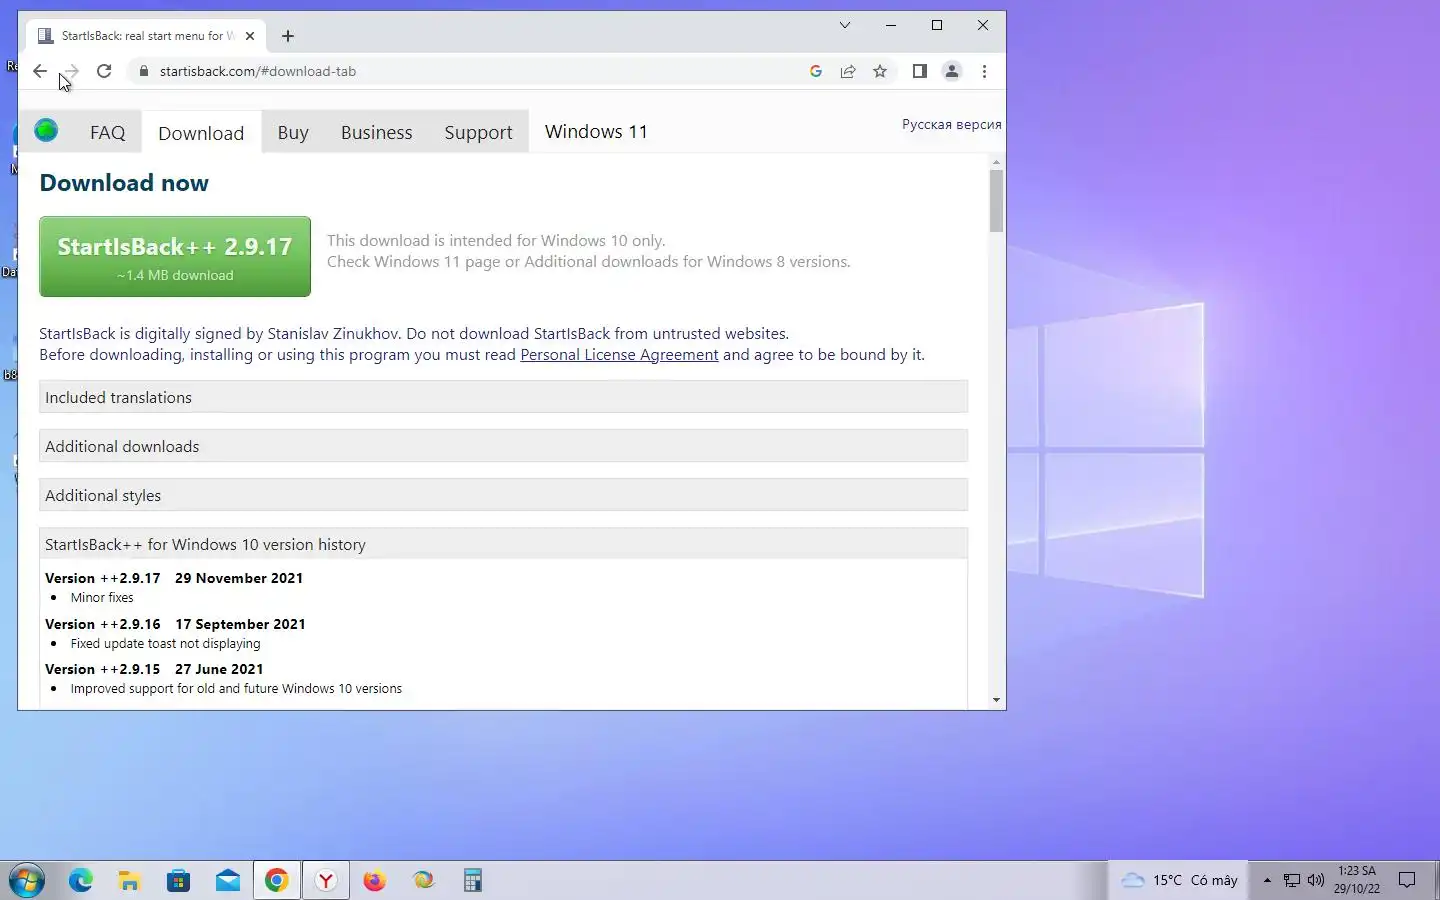Open the browser side panel
Viewport: 1440px width, 900px height.
point(920,71)
